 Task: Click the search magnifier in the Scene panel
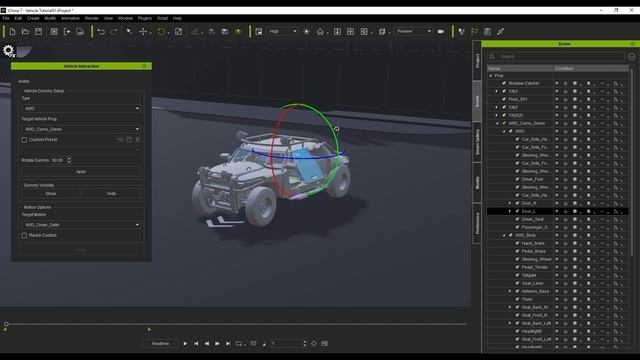pos(492,57)
